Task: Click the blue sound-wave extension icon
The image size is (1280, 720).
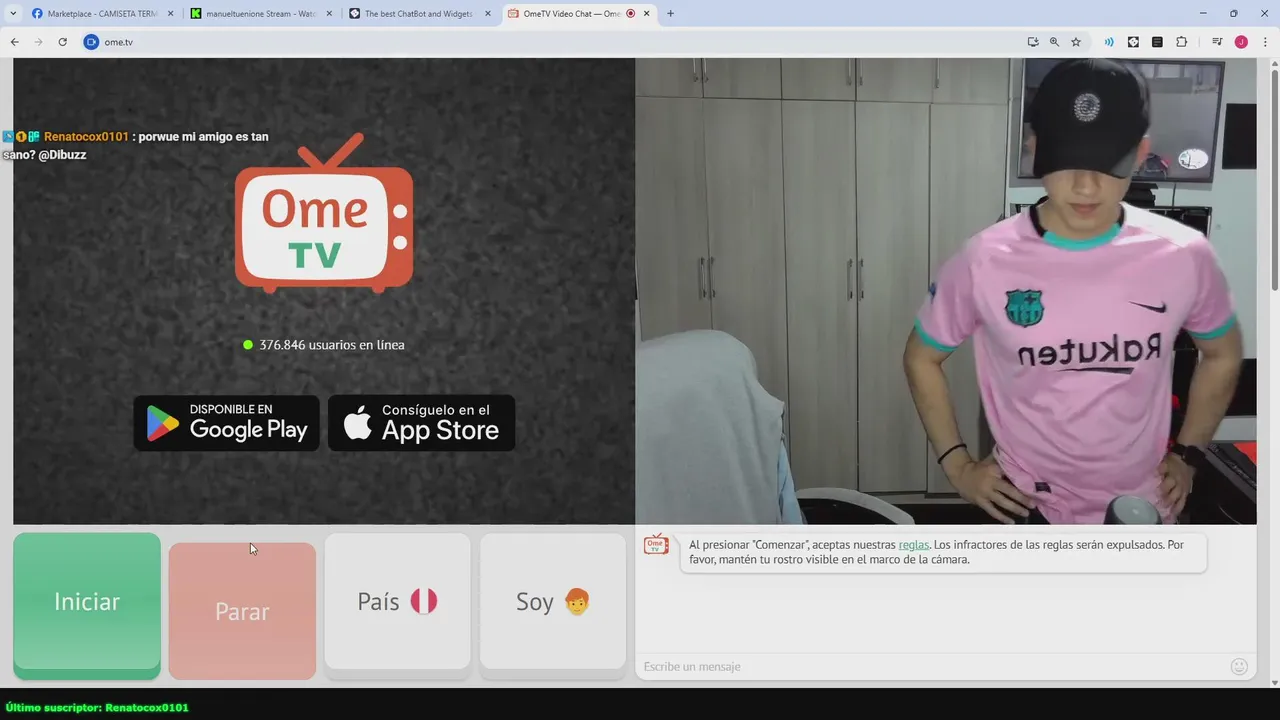Action: (x=1109, y=42)
